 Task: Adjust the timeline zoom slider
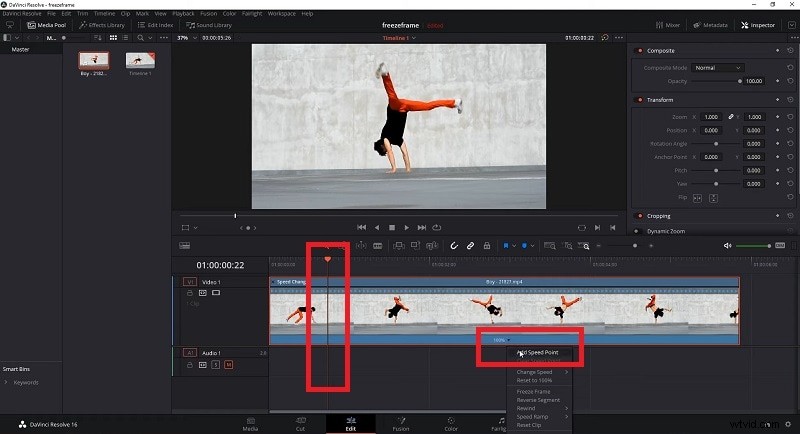pos(624,246)
